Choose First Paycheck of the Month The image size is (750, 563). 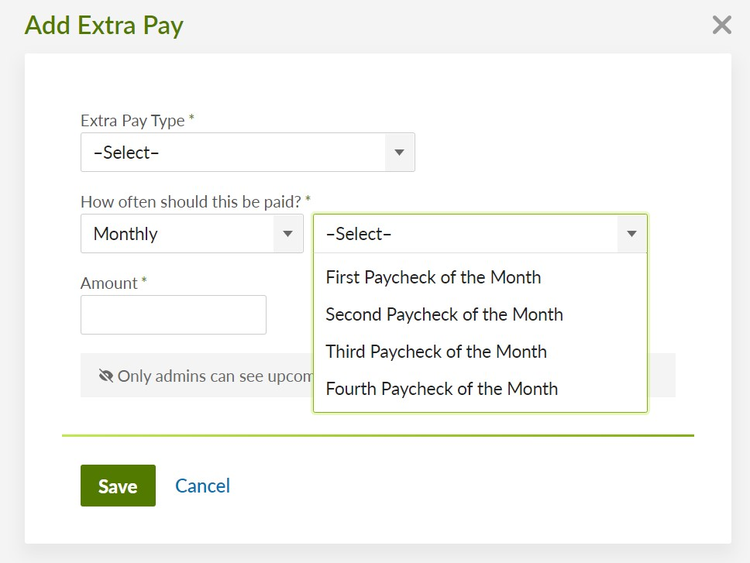click(x=480, y=277)
